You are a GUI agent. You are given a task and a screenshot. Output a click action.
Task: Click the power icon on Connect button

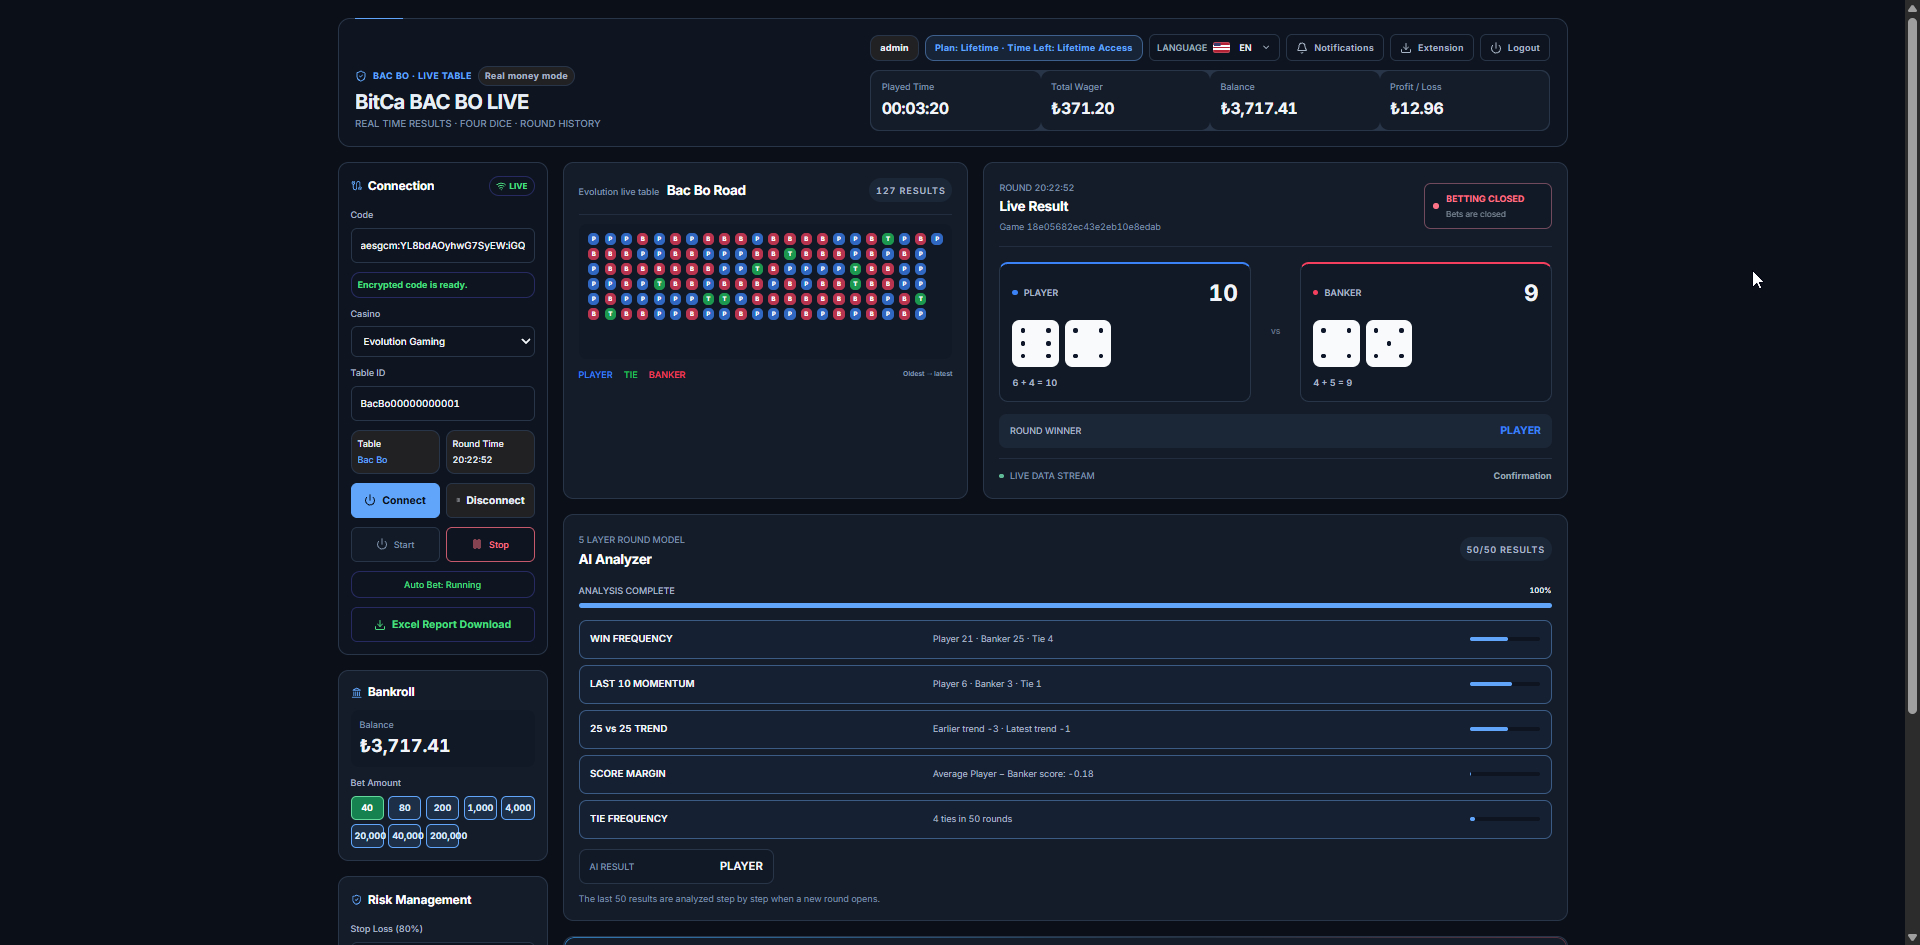[x=370, y=500]
